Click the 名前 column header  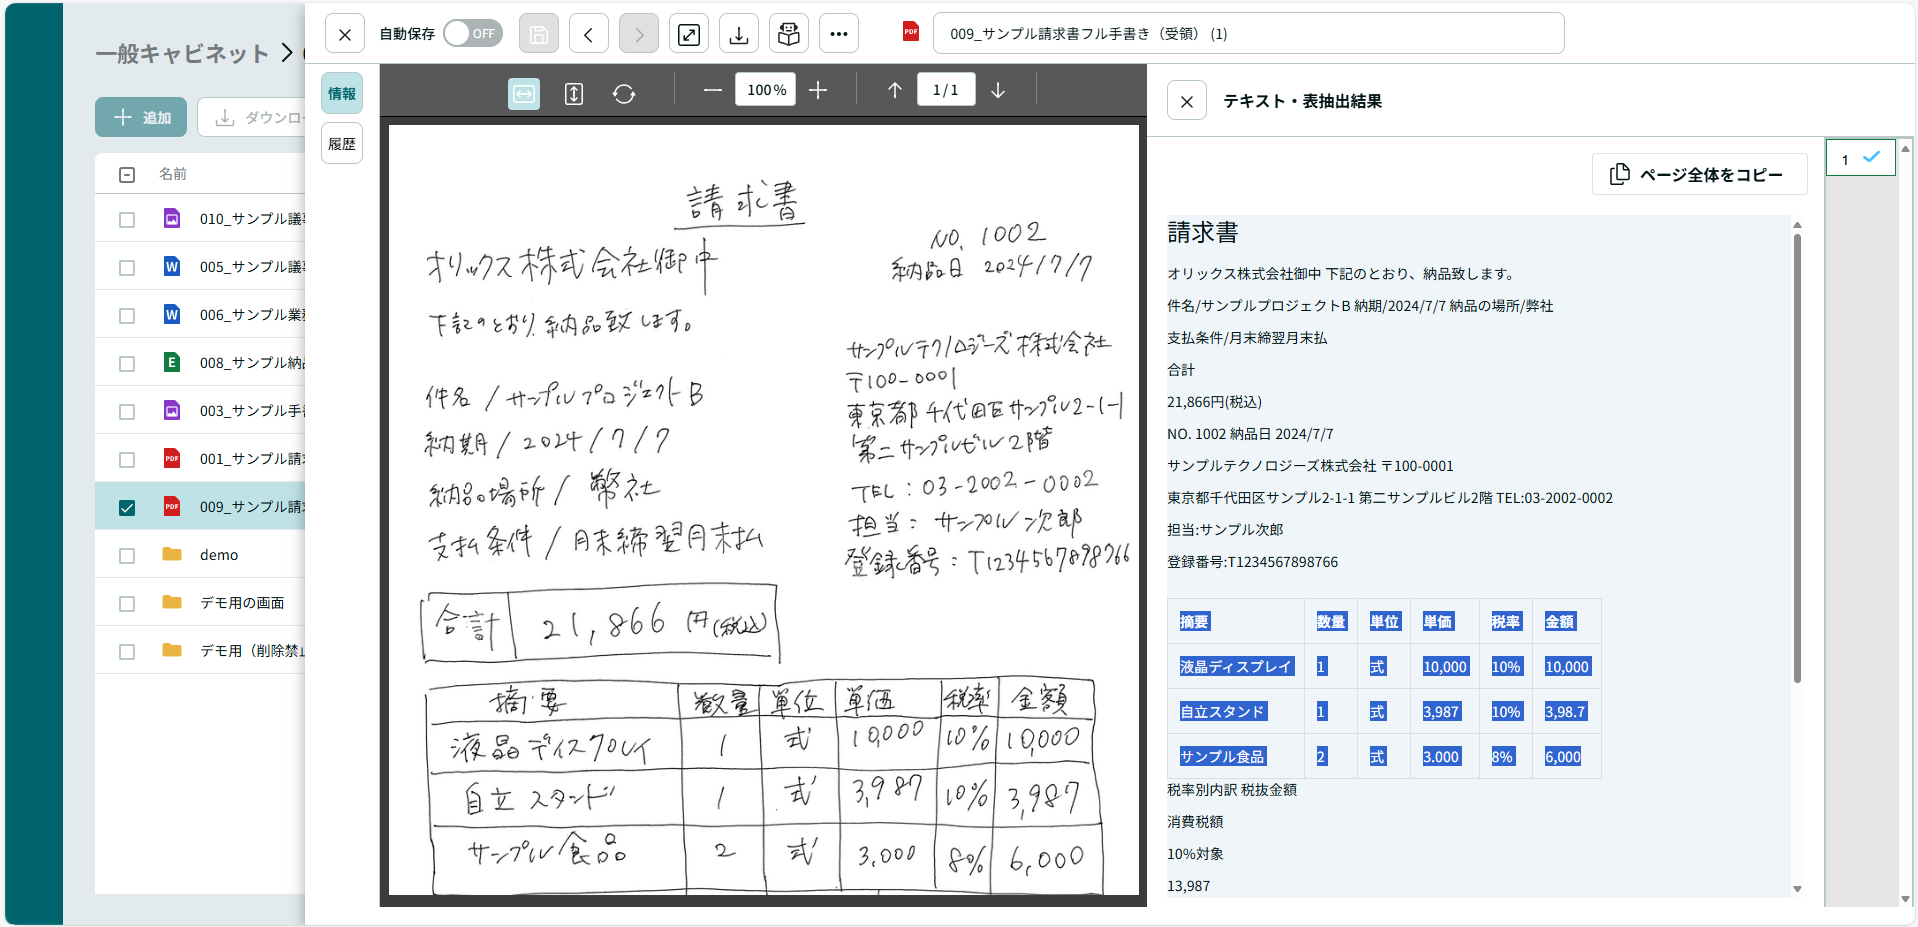173,174
